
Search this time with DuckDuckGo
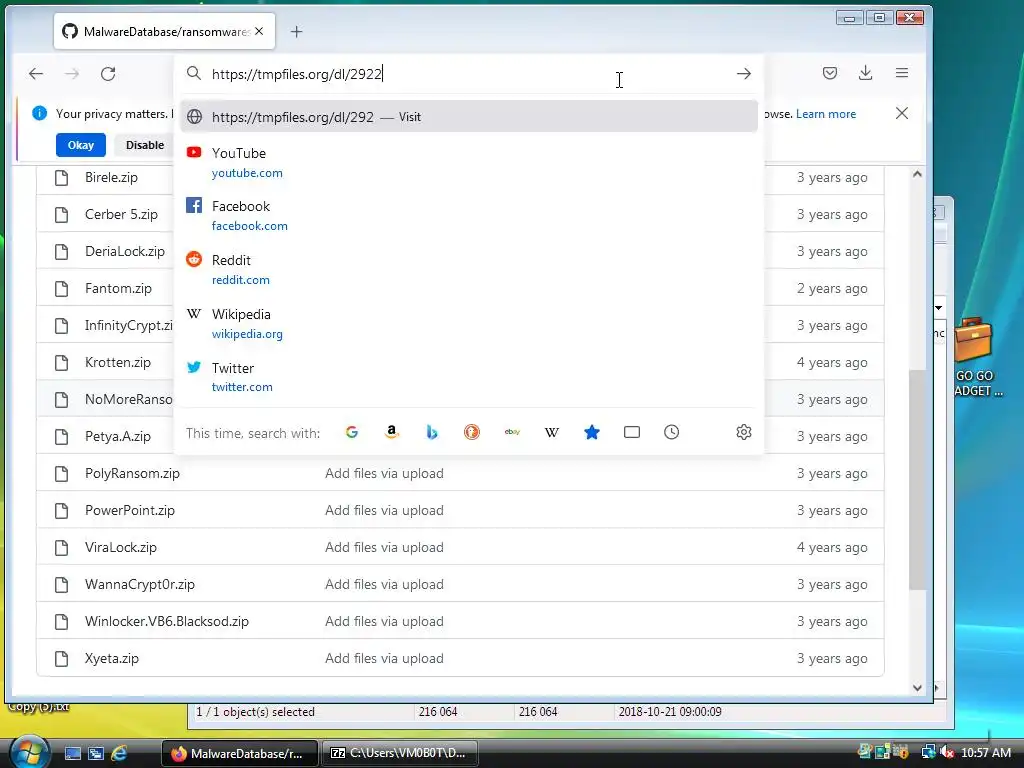[472, 432]
